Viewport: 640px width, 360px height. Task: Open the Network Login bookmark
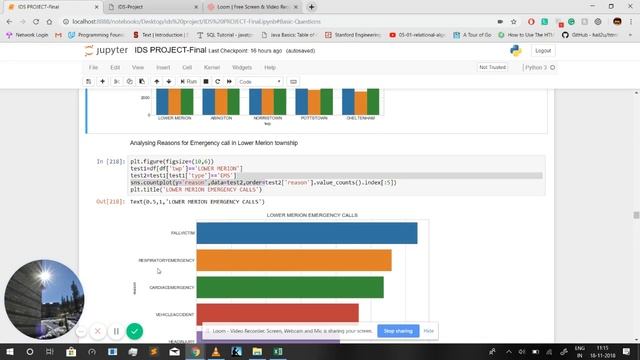[x=27, y=35]
